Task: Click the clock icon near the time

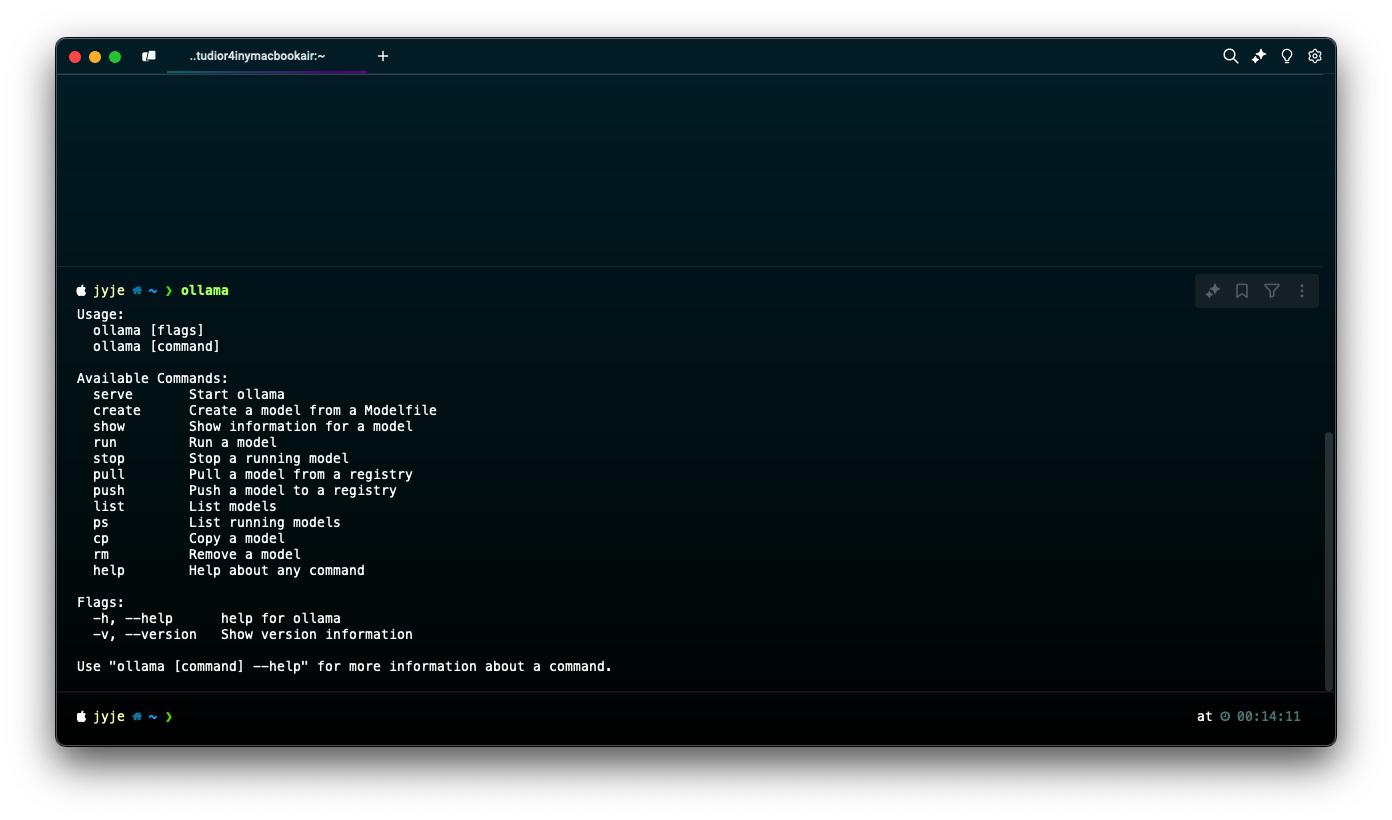Action: click(x=1225, y=716)
